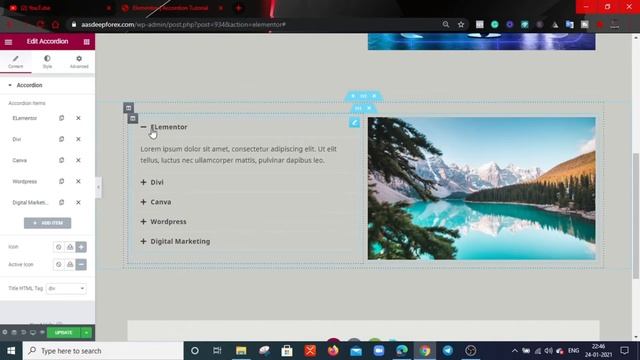Viewport: 640px width, 360px height.
Task: Duplicate the Wordpress accordion item
Action: pos(62,181)
